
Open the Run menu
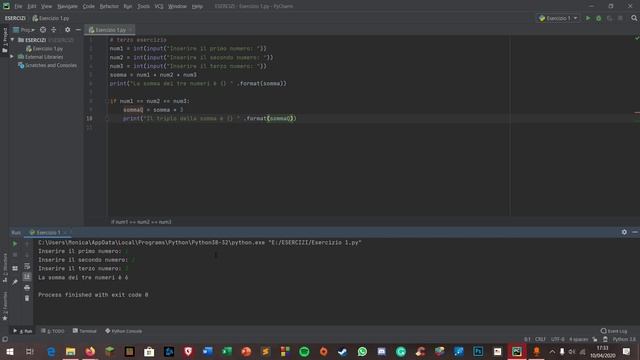(128, 6)
